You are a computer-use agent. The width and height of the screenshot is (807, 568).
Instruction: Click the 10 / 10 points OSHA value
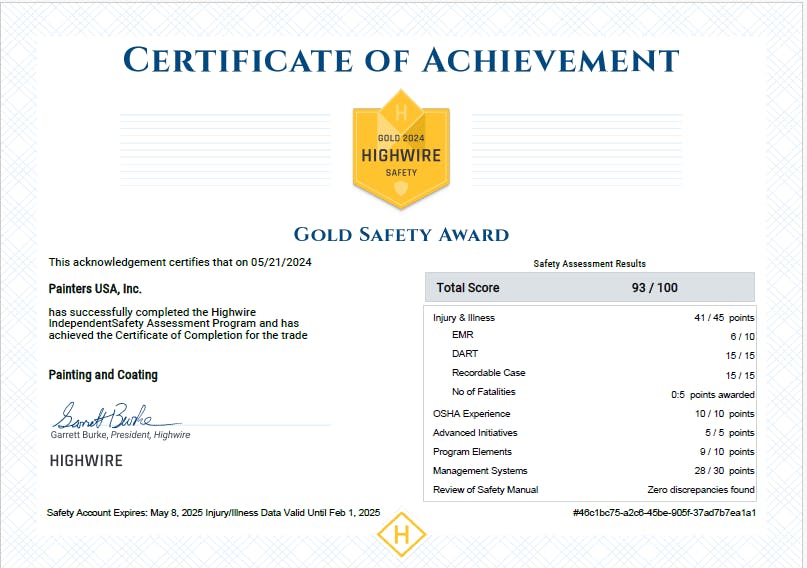click(x=725, y=414)
